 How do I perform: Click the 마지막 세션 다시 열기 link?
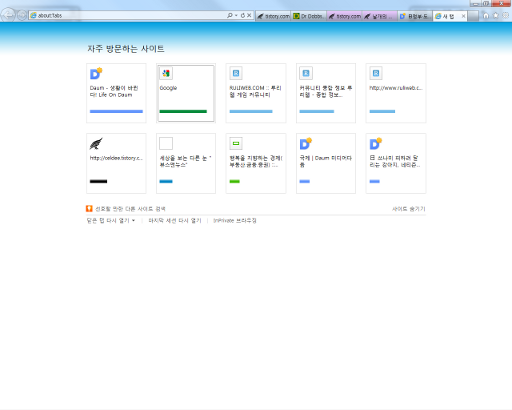point(175,221)
